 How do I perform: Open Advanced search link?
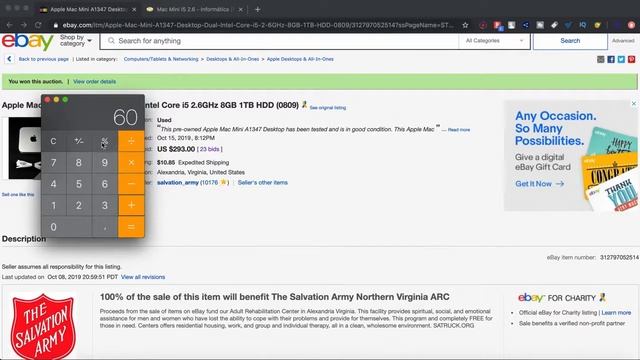pos(623,41)
